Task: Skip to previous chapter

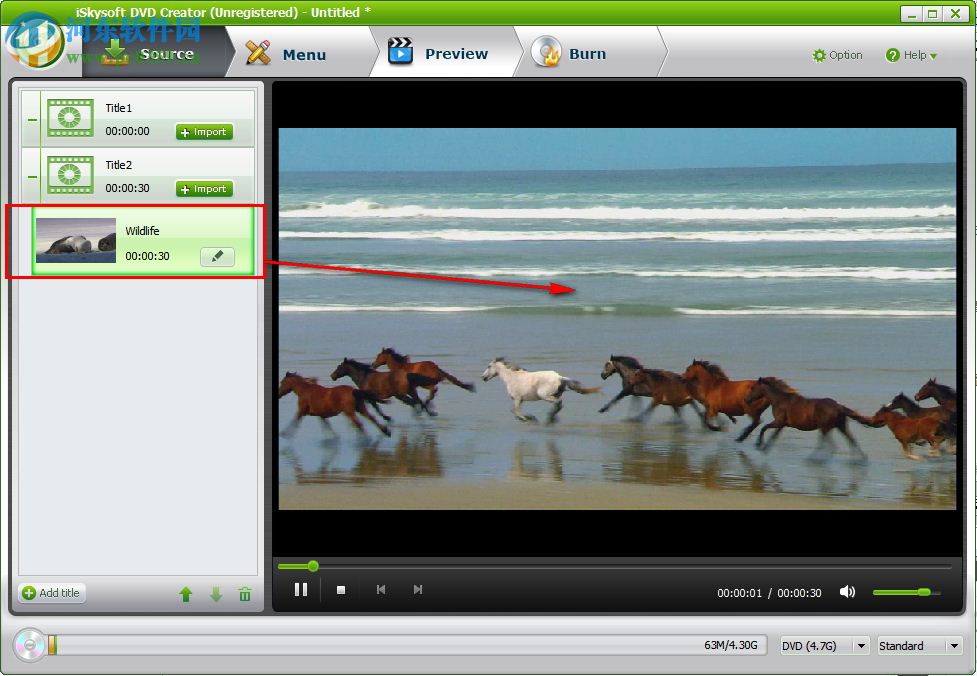Action: [x=381, y=590]
